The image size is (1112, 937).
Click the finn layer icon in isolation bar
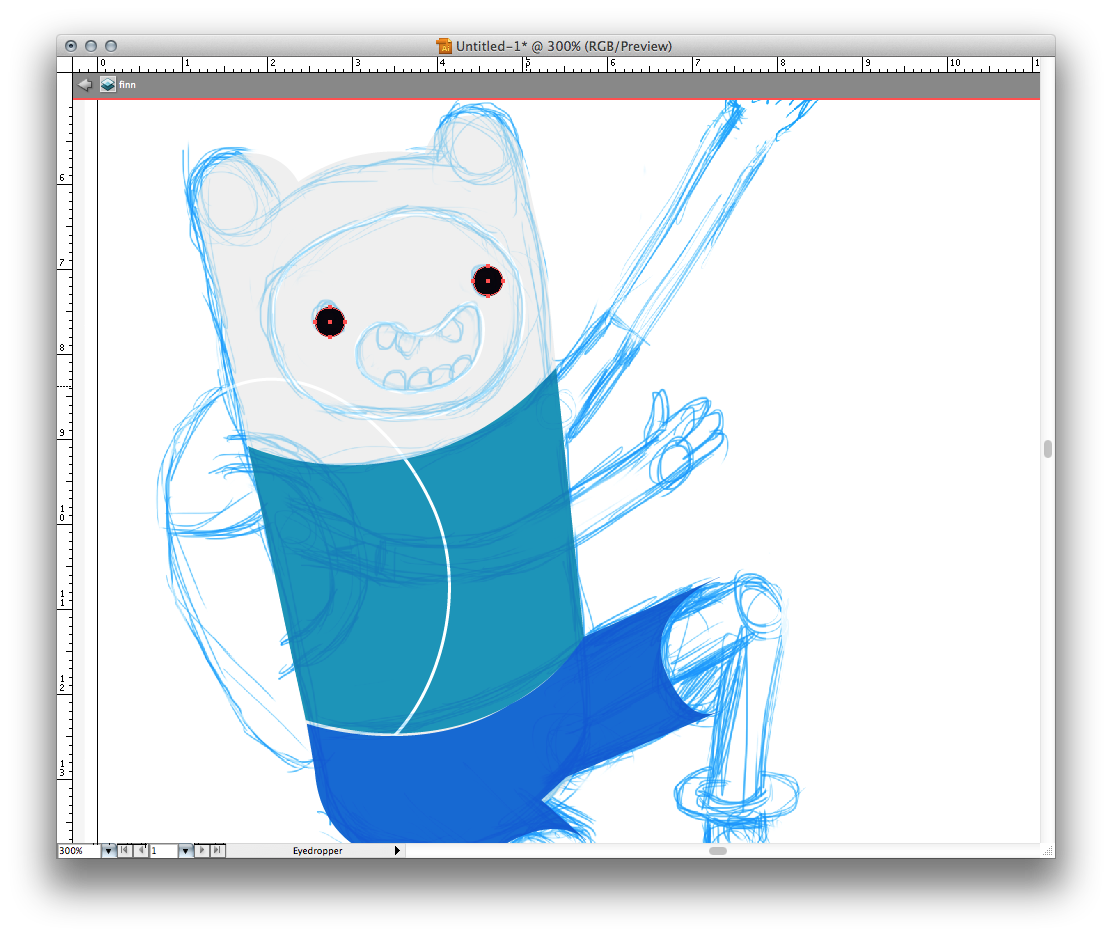pyautogui.click(x=107, y=85)
